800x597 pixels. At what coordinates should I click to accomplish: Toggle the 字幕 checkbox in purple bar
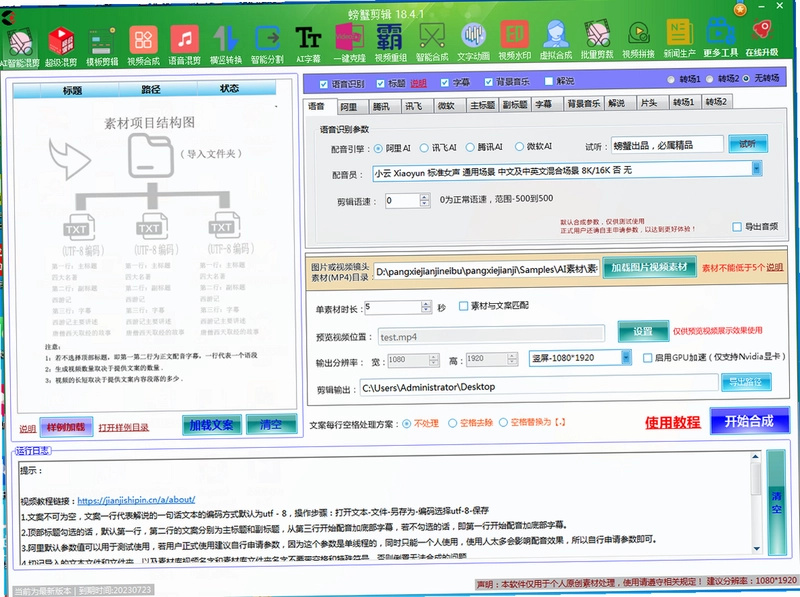coord(445,82)
